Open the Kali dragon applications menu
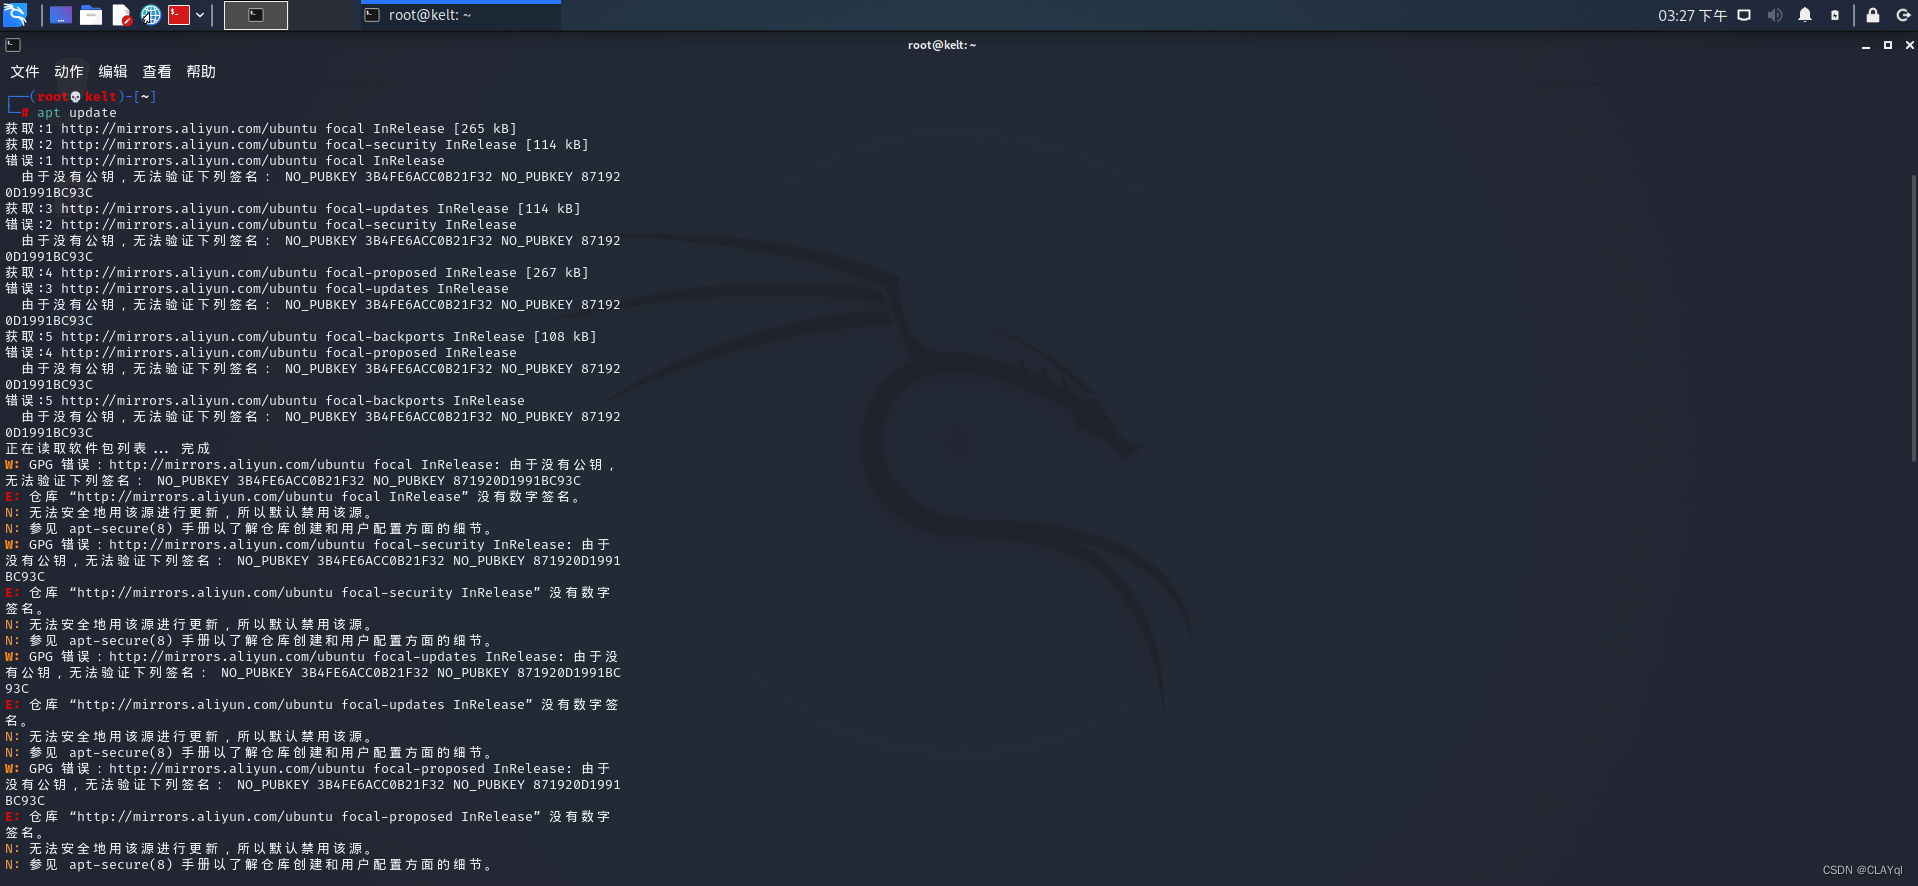Viewport: 1918px width, 886px height. tap(15, 15)
